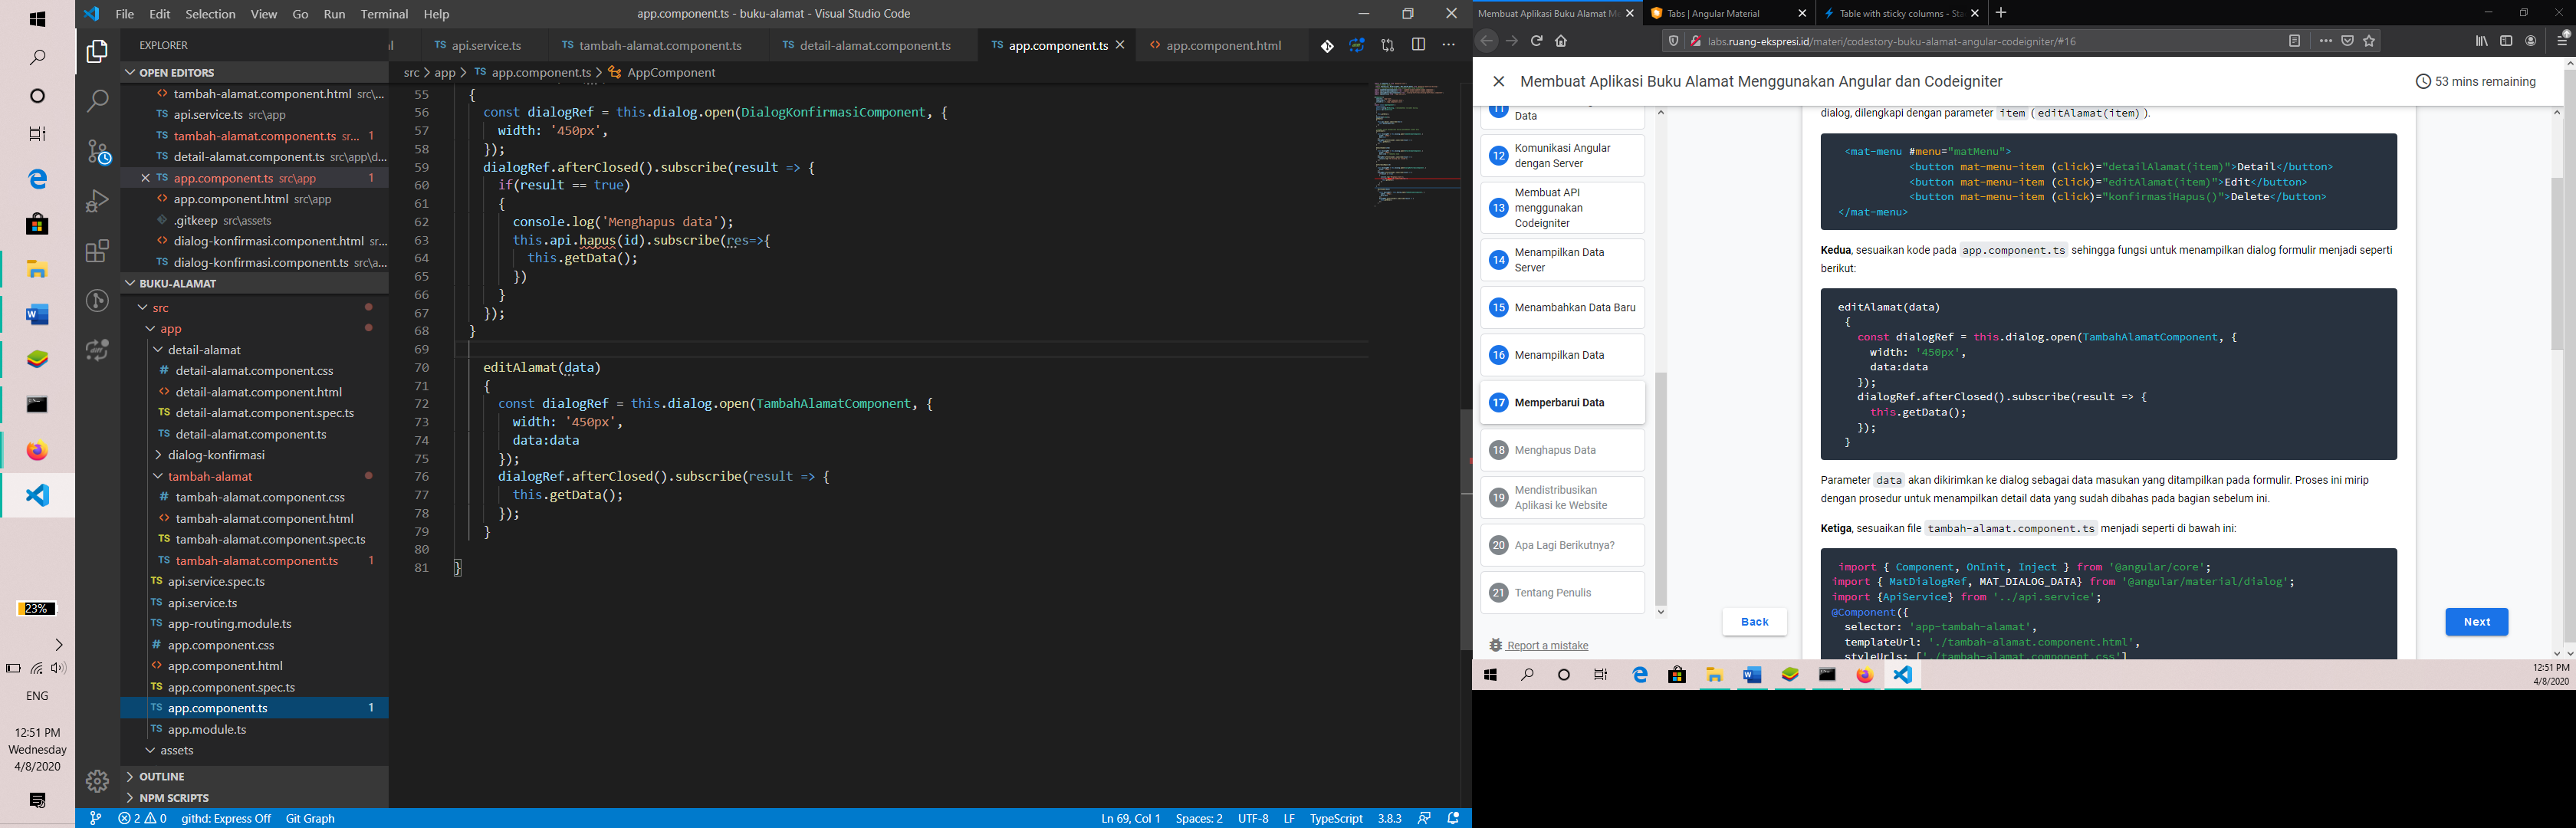Image resolution: width=2576 pixels, height=828 pixels.
Task: Click the Open Changes compare icon
Action: (x=1388, y=45)
